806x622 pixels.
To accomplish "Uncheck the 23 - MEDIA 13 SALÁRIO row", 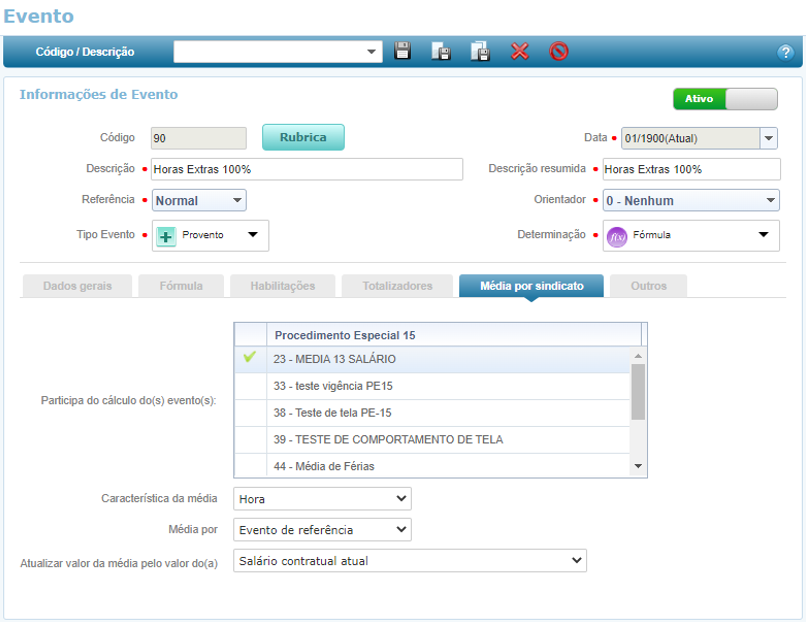I will click(250, 358).
